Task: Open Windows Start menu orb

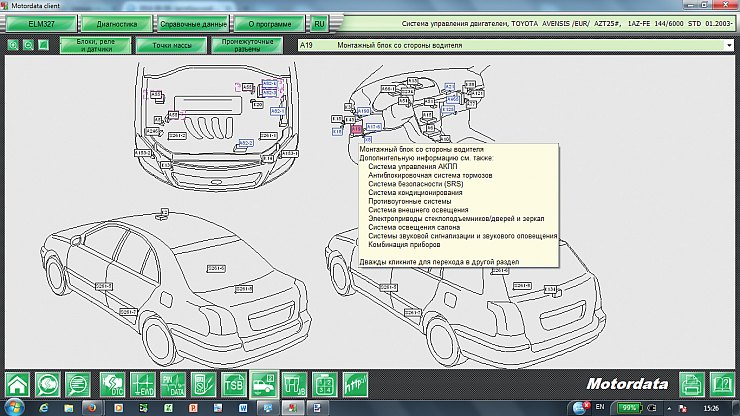Action: 13,408
